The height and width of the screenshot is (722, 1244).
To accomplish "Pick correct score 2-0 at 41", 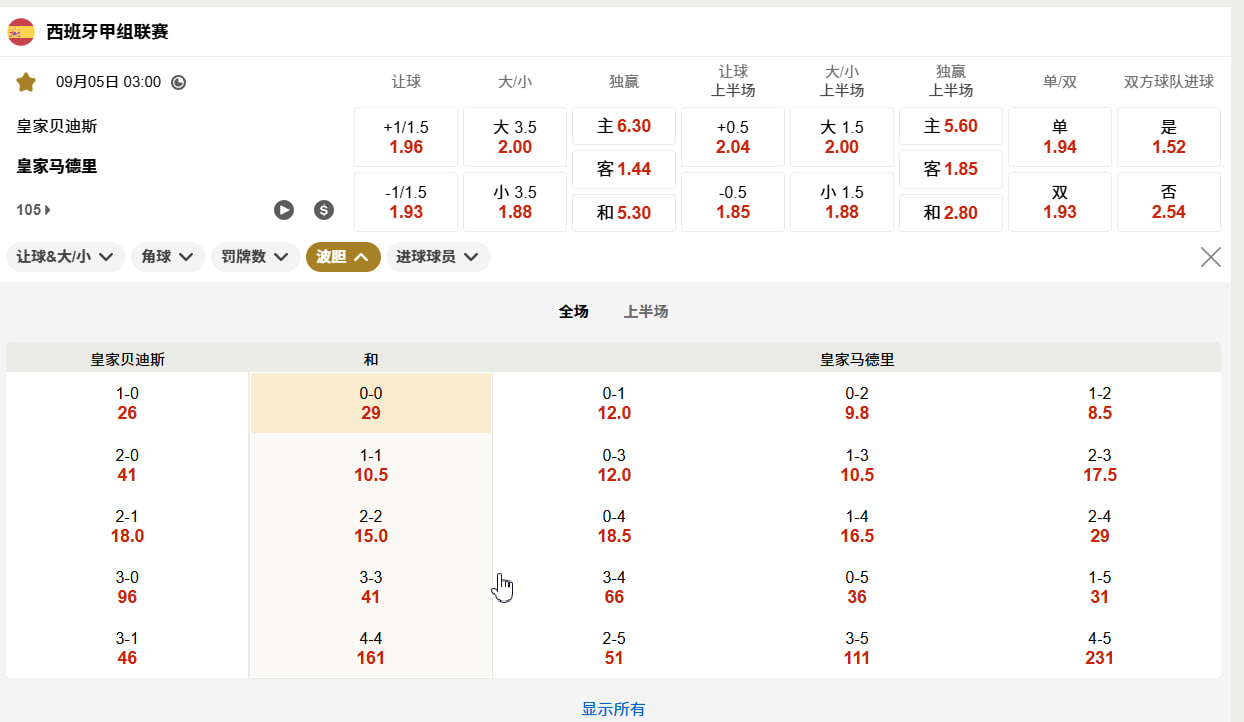I will (x=127, y=465).
